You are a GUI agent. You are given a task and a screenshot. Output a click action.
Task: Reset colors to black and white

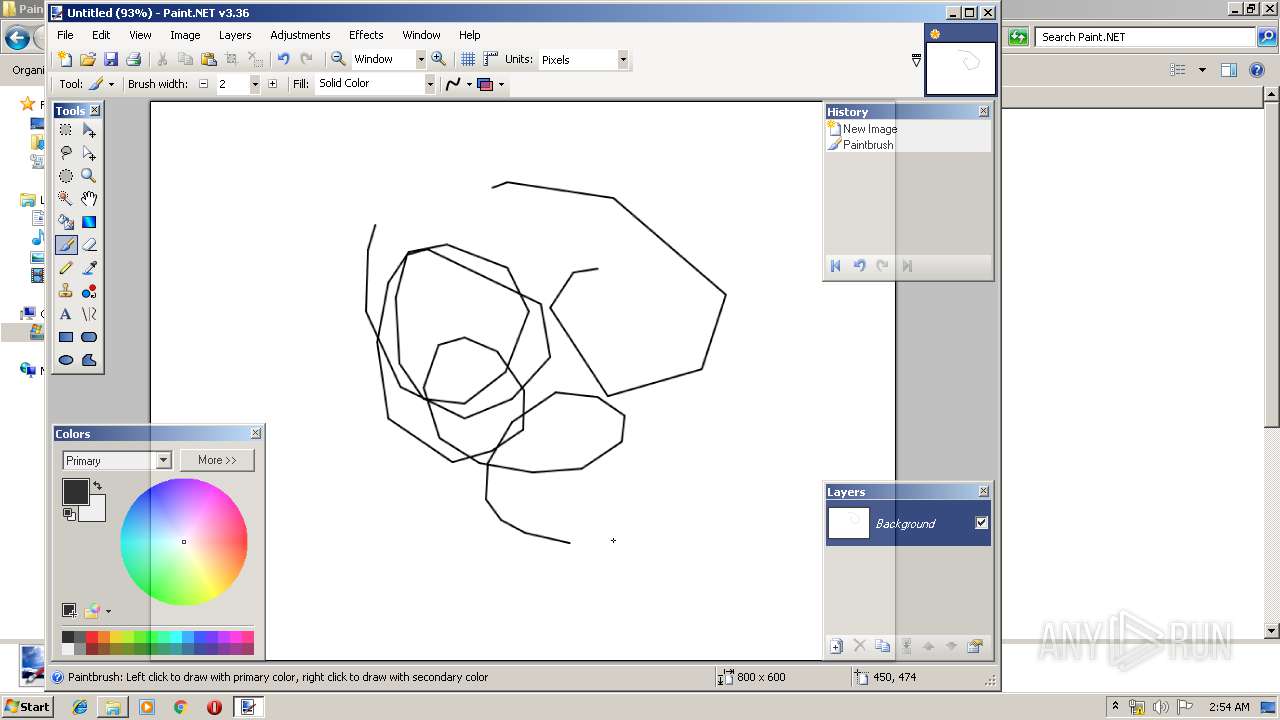click(x=68, y=514)
